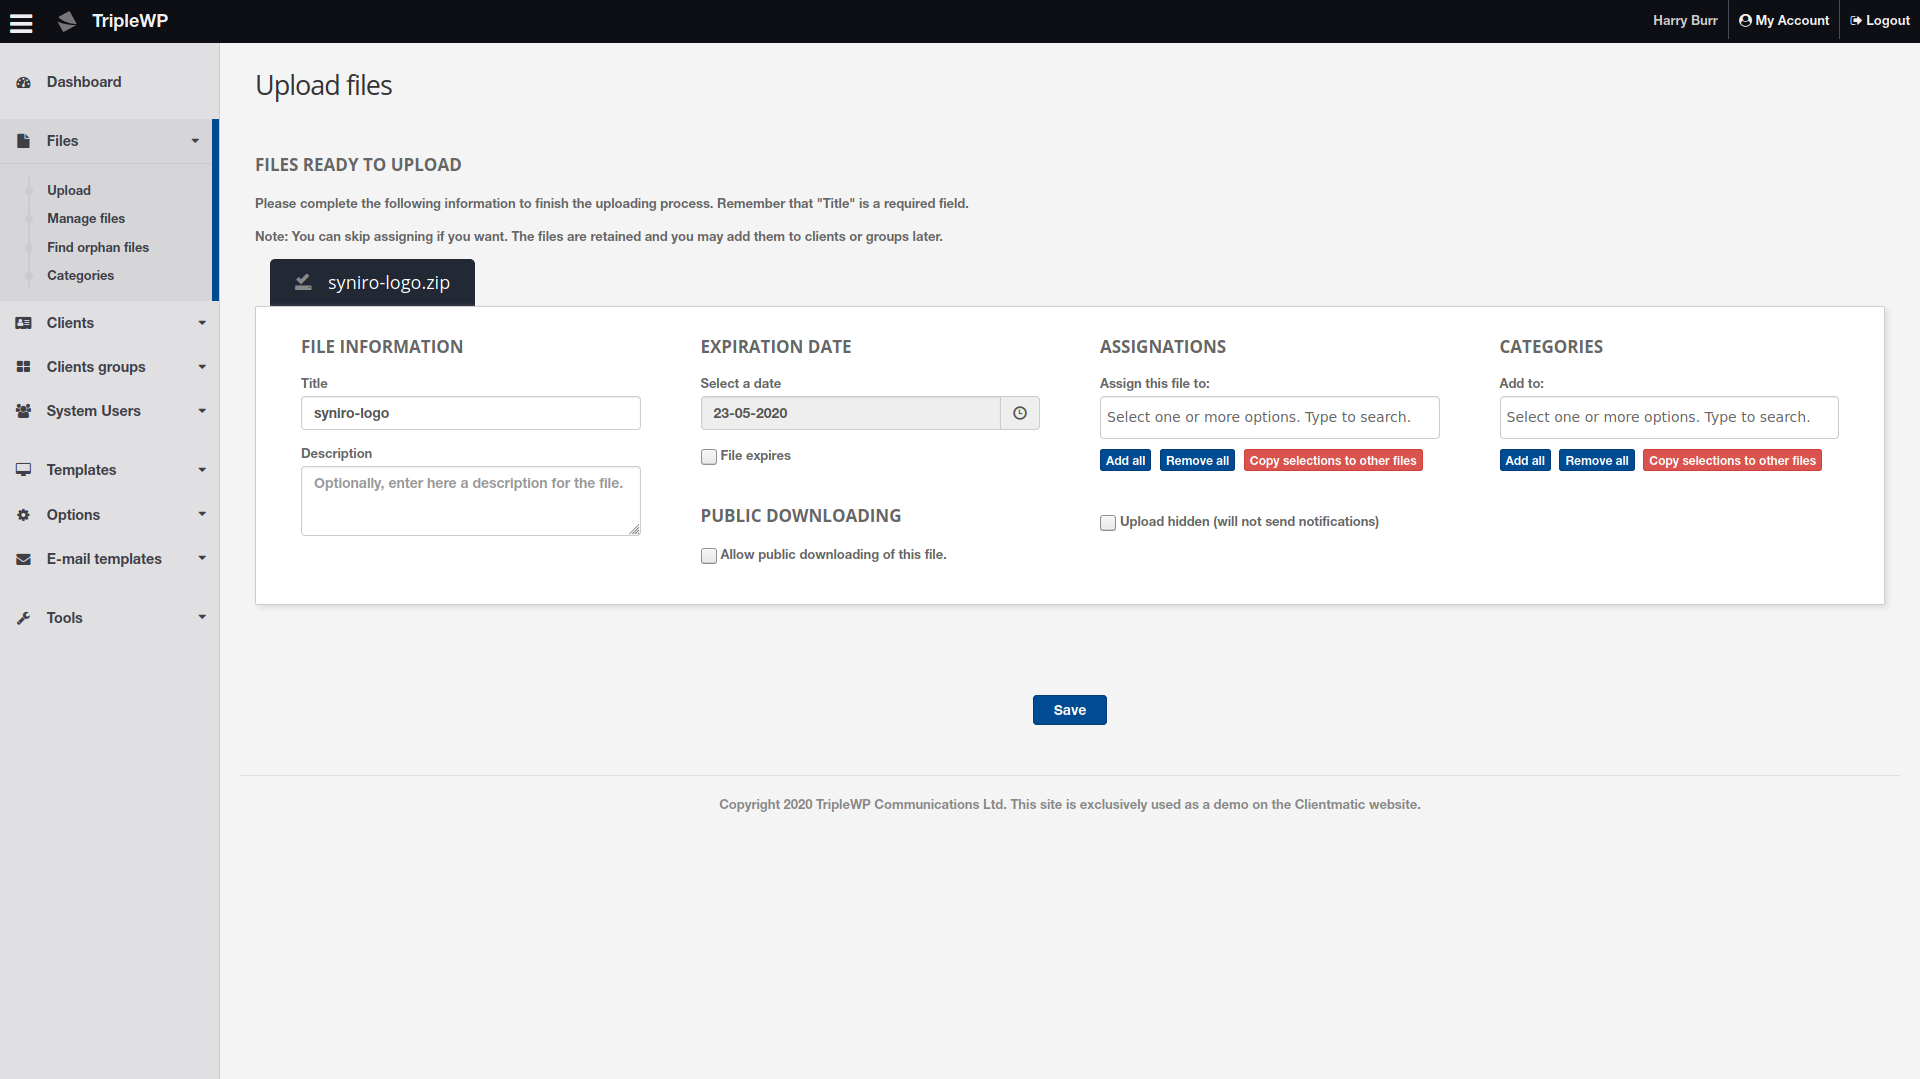The width and height of the screenshot is (1920, 1079).
Task: Click the Options gear icon
Action: 23,515
